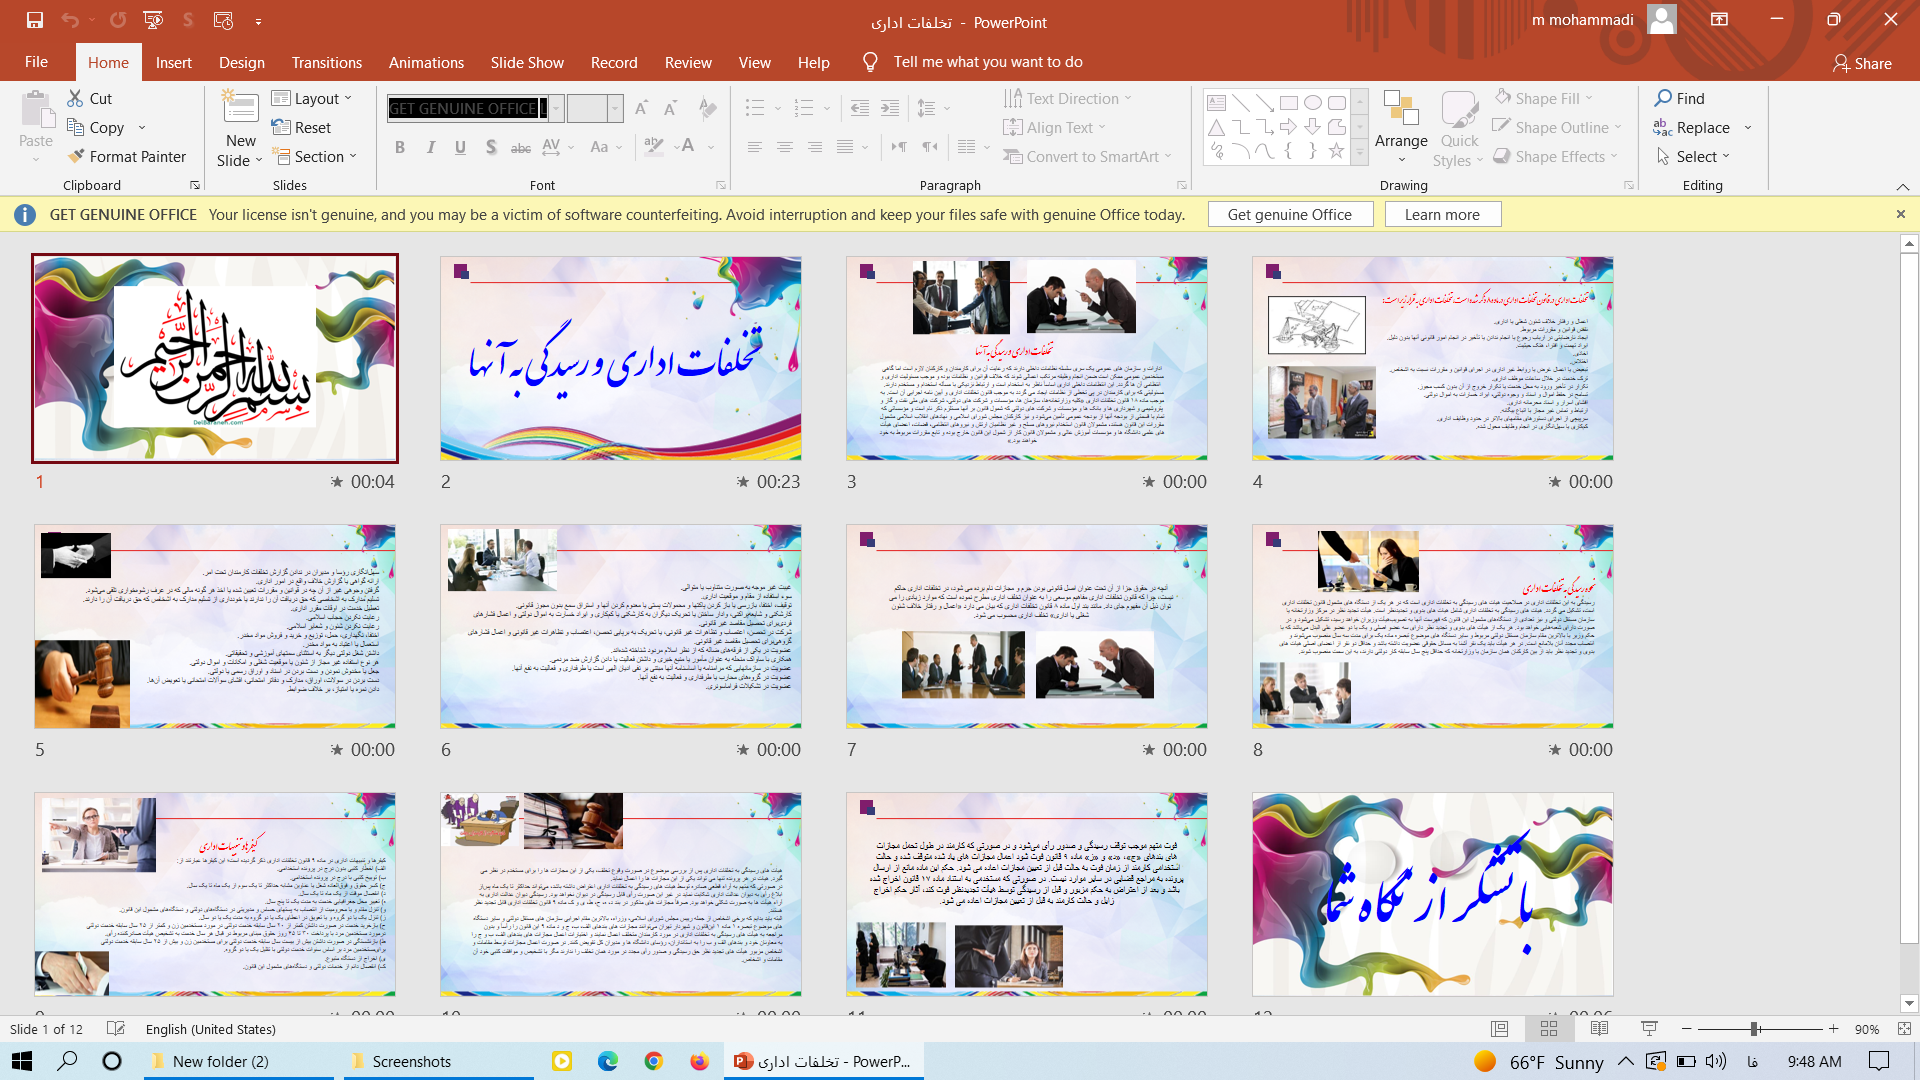The image size is (1920, 1080).
Task: Click the Cut scissors icon
Action: tap(76, 98)
